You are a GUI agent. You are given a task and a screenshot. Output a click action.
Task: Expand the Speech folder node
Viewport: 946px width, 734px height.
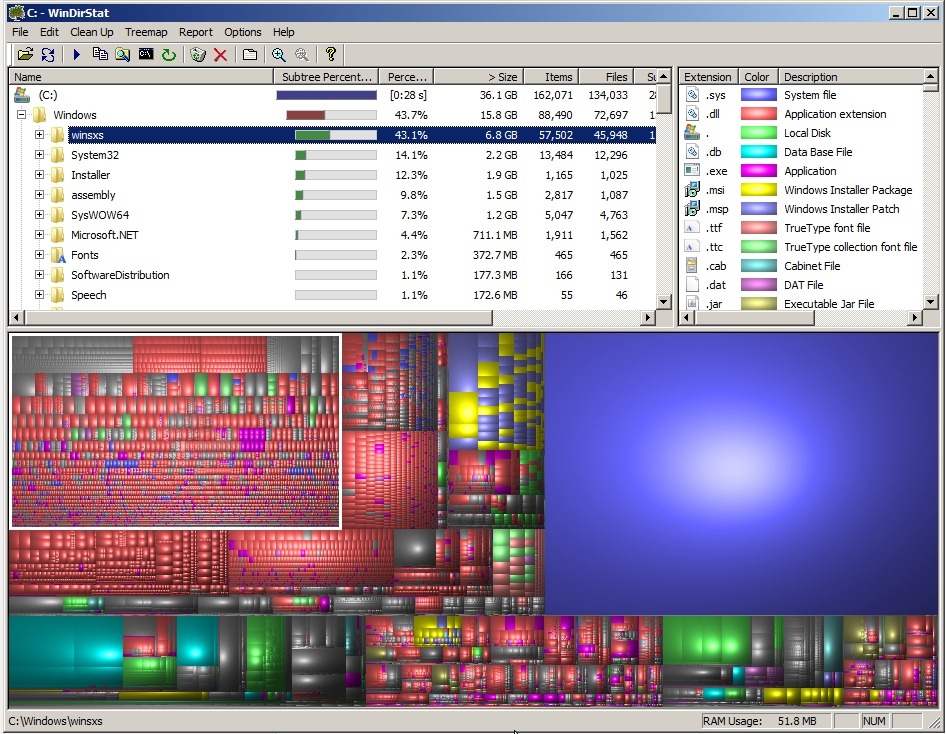(x=39, y=295)
